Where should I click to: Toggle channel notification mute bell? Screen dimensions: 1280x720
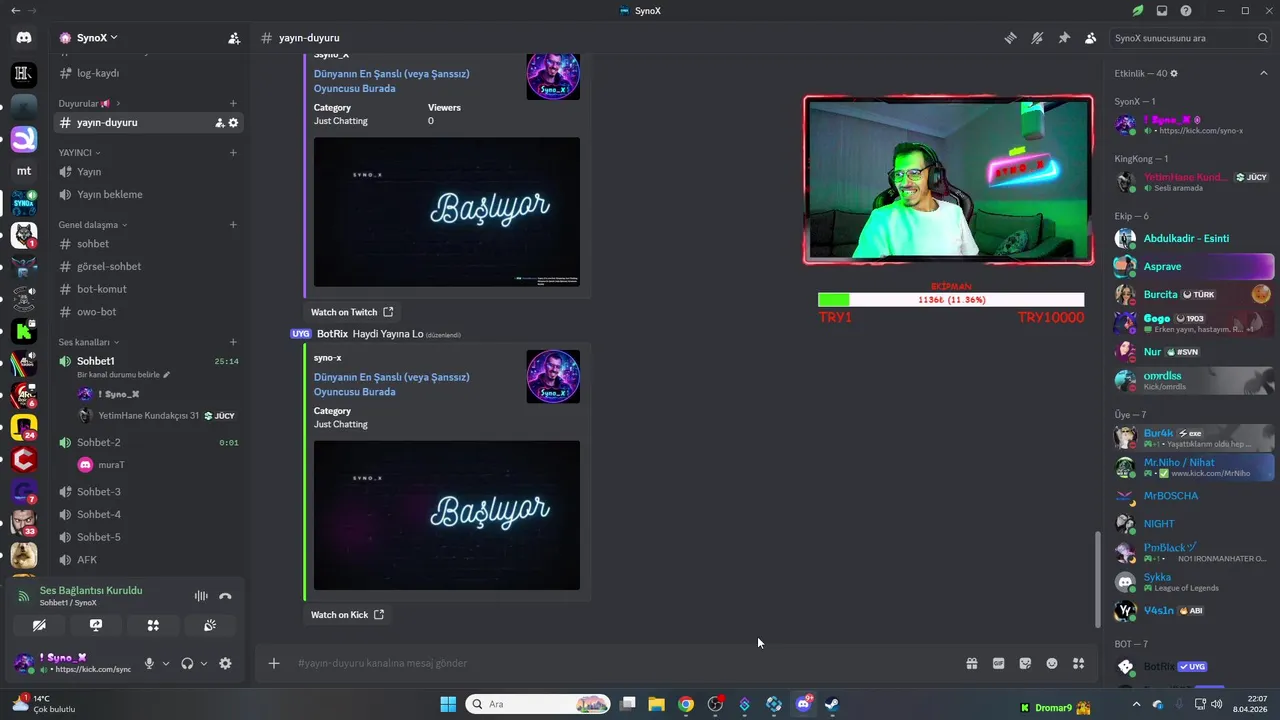click(x=1037, y=38)
